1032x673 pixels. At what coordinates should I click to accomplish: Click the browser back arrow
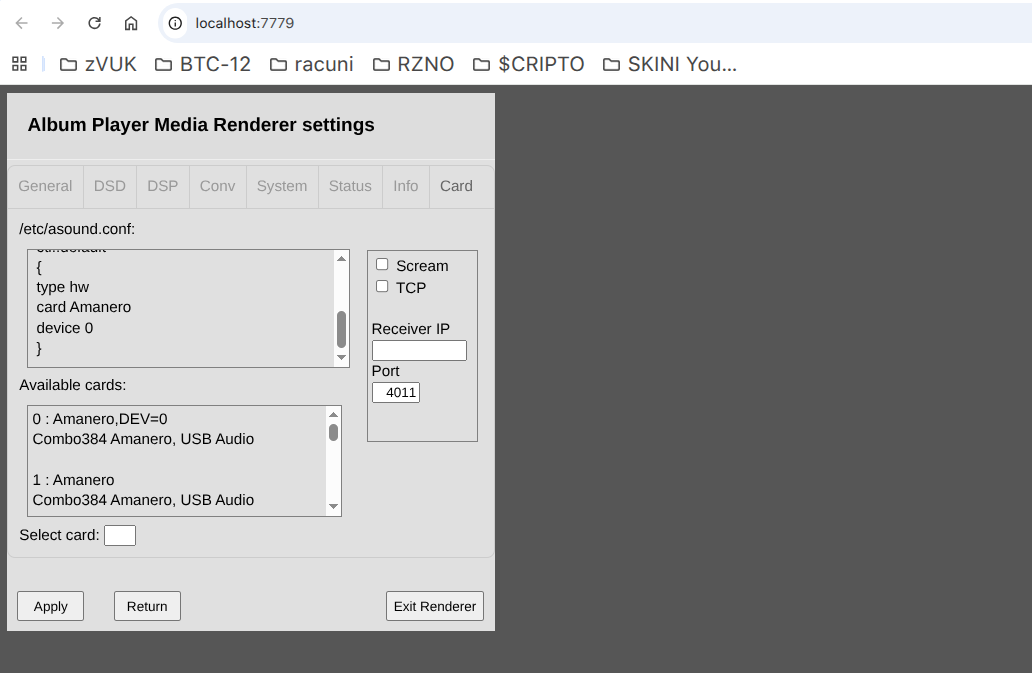[x=22, y=23]
